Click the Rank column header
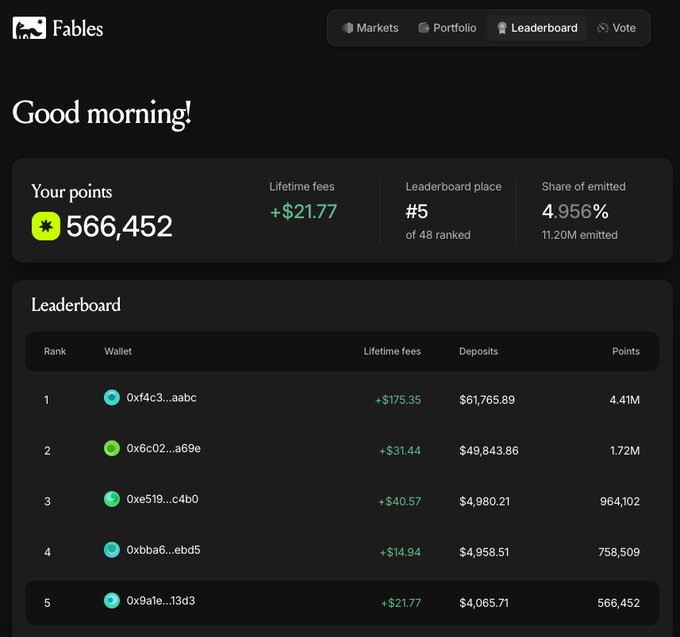 click(x=55, y=351)
